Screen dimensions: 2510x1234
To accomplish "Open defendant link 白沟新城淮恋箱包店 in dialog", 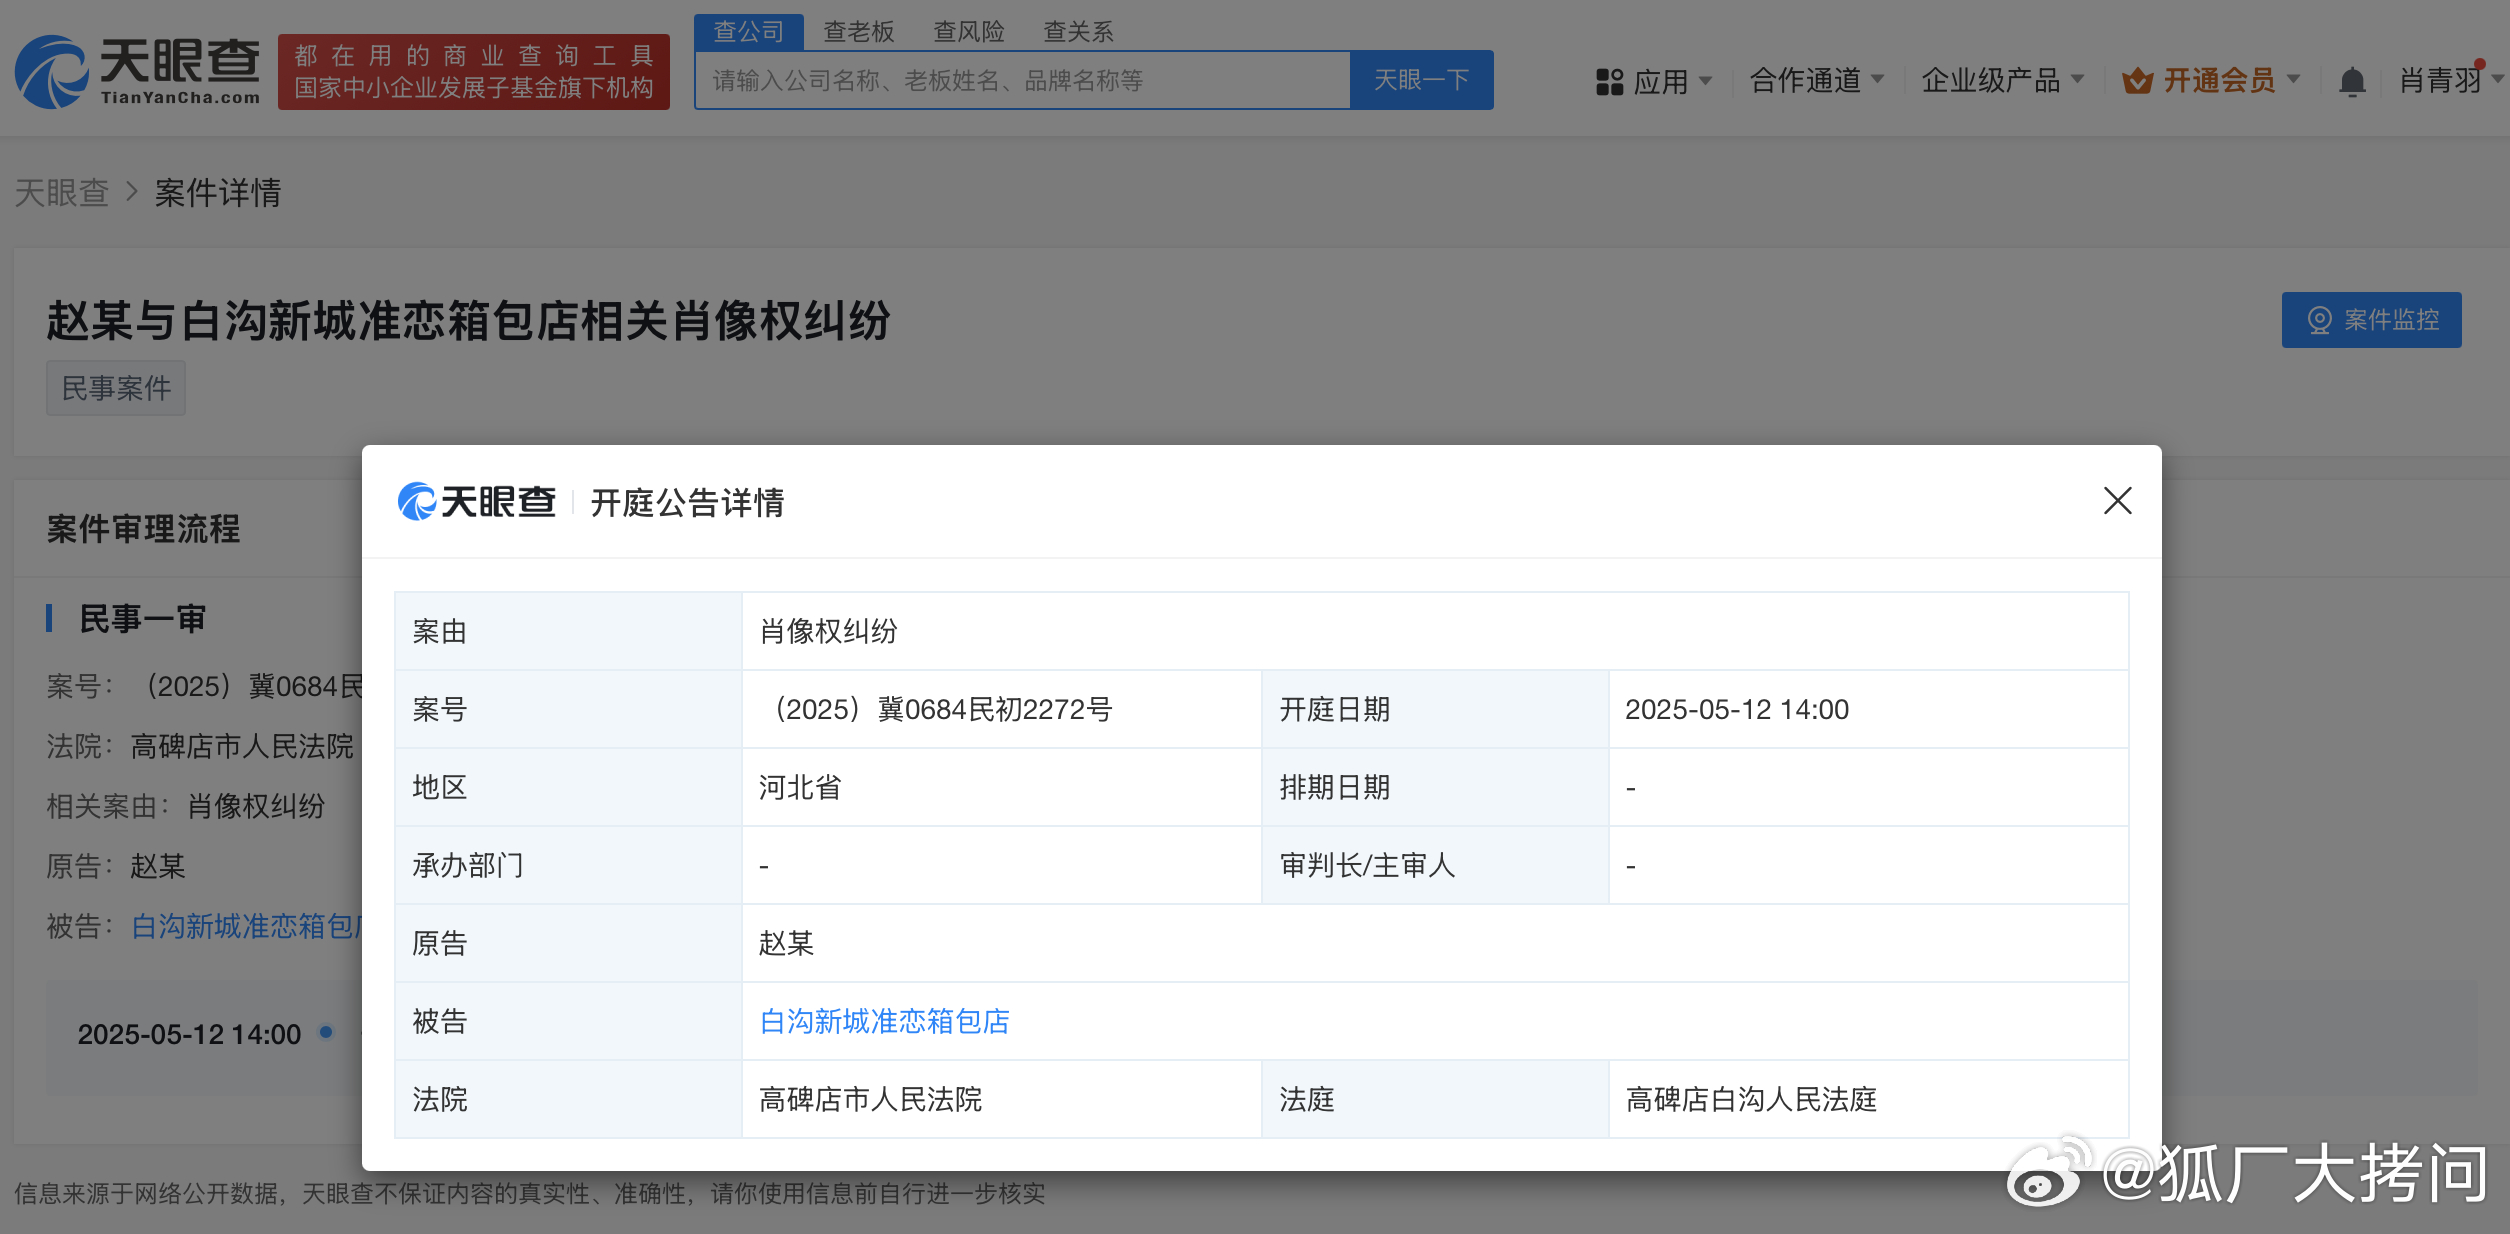I will [x=884, y=1021].
